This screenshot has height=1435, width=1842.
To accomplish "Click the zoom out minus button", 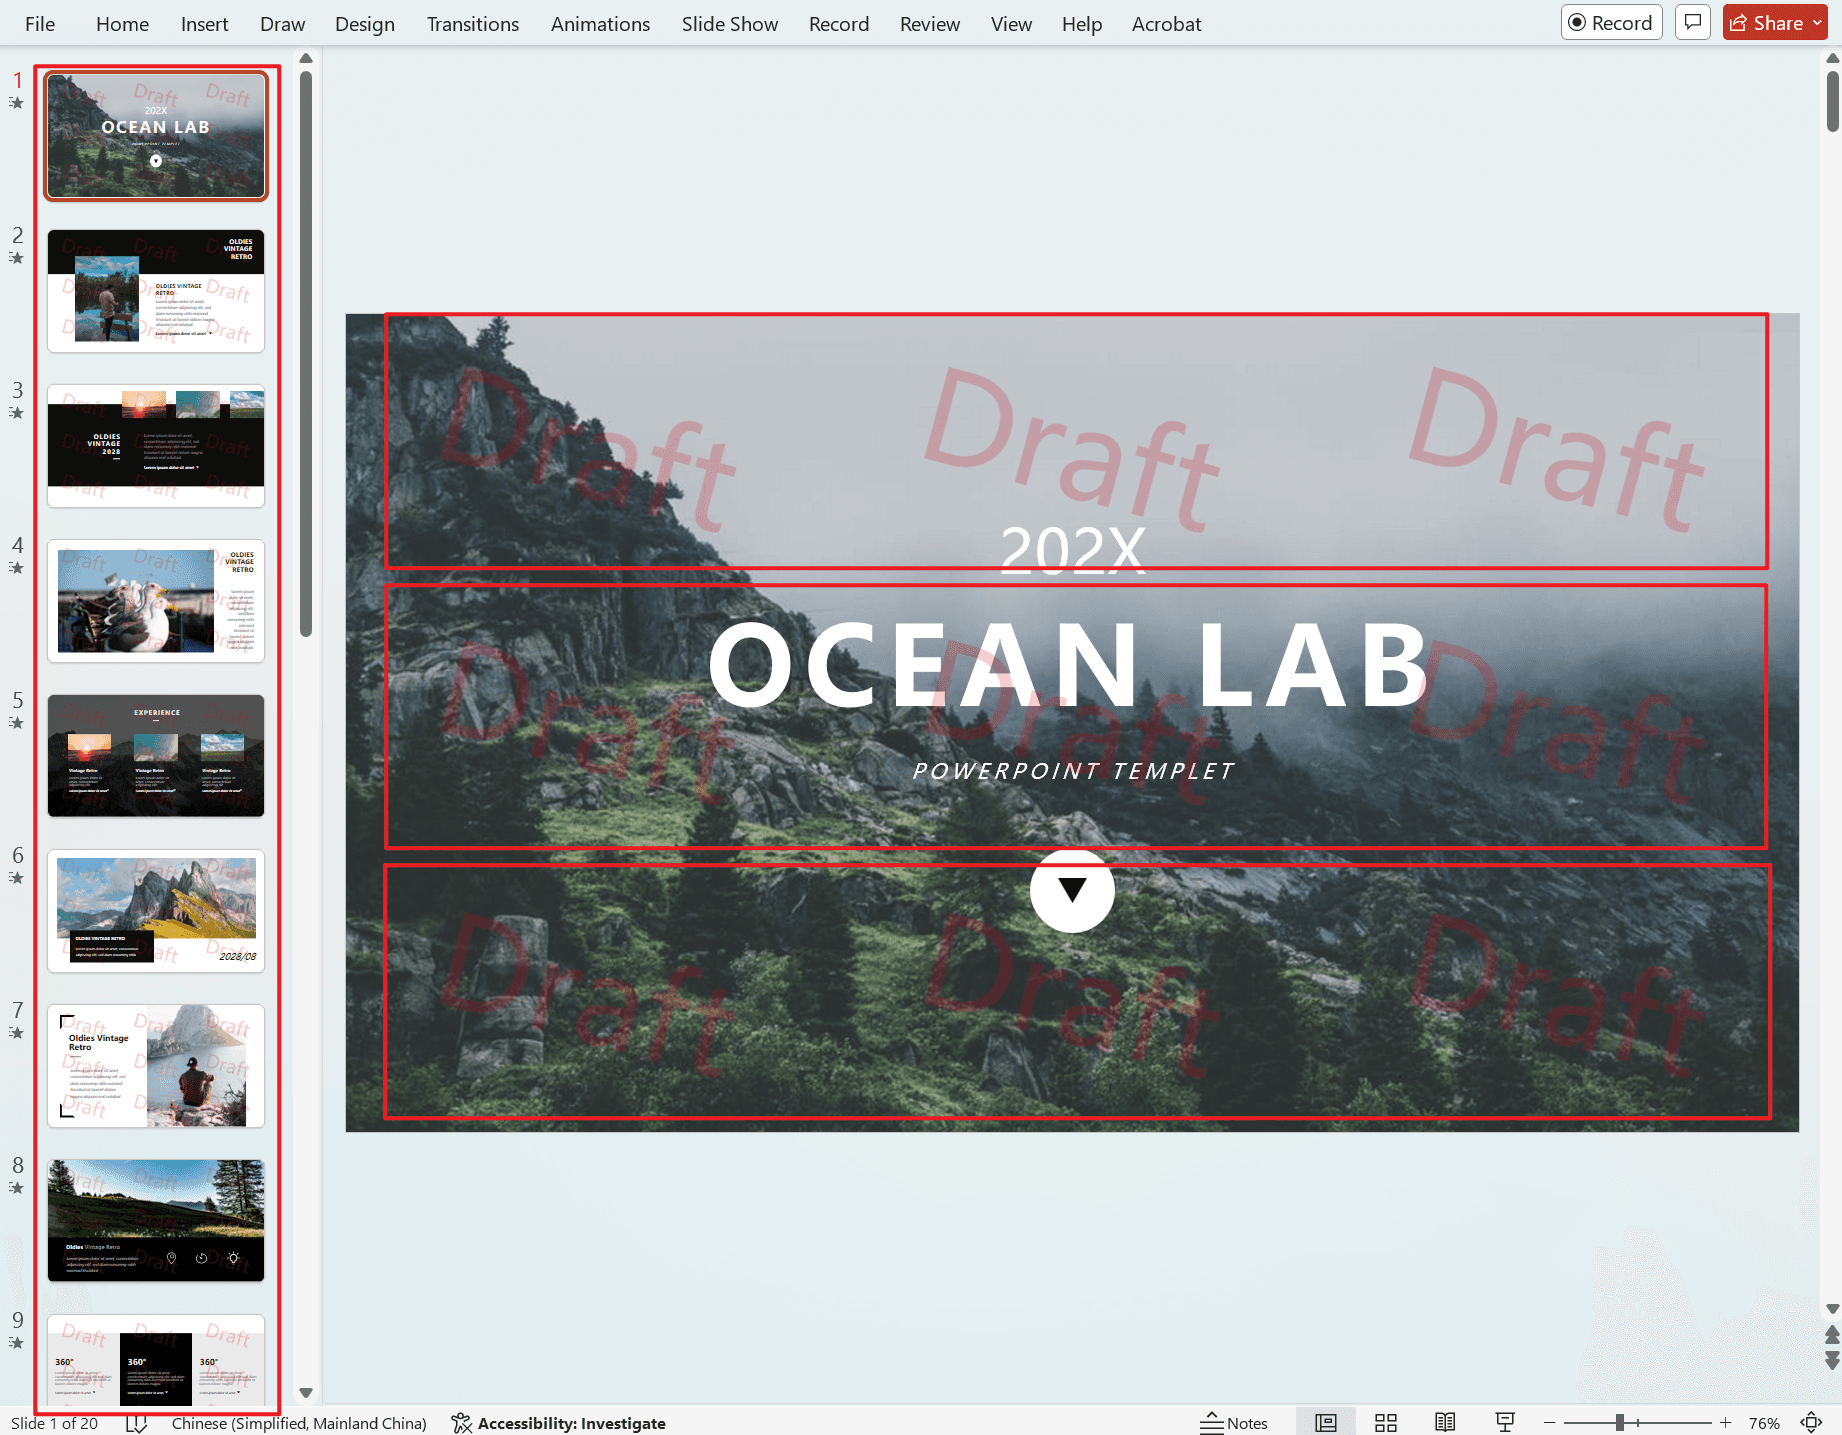I will 1549,1423.
